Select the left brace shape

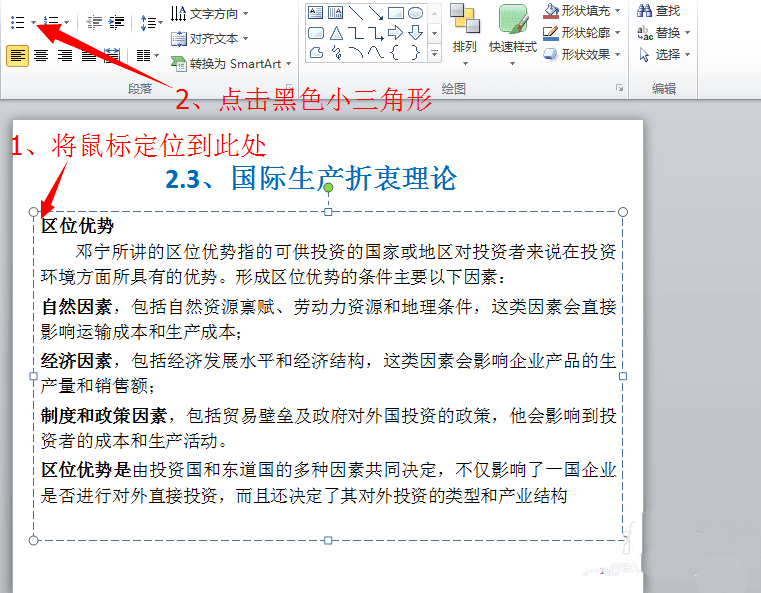(x=395, y=52)
